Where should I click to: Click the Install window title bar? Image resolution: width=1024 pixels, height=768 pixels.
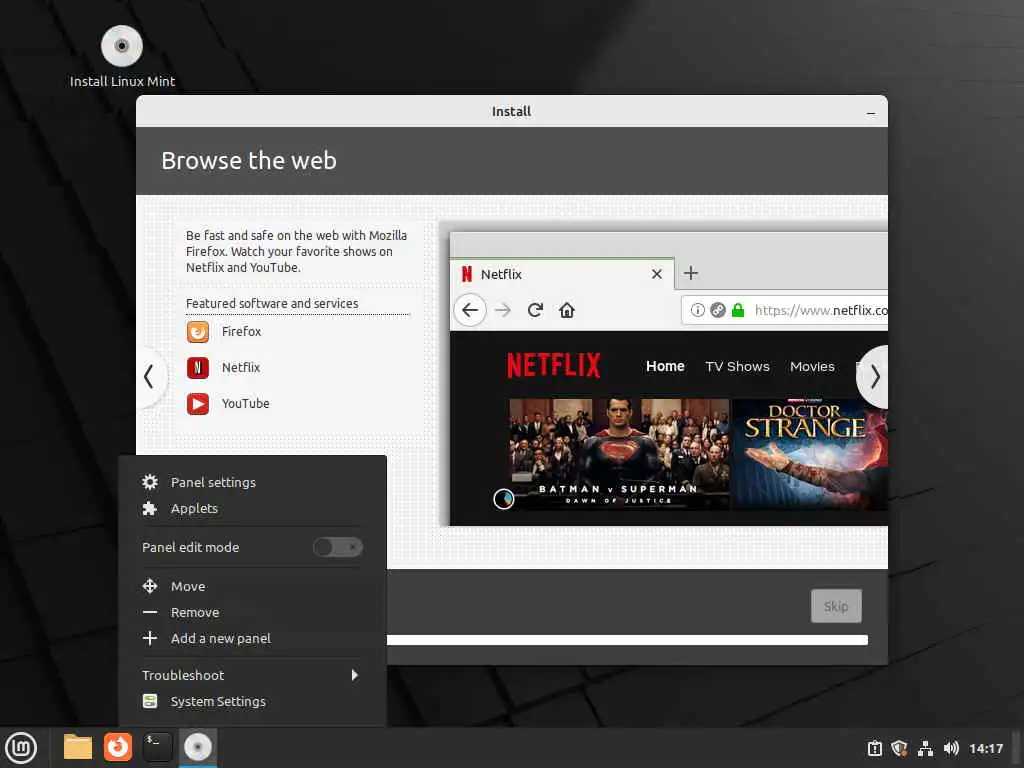511,111
